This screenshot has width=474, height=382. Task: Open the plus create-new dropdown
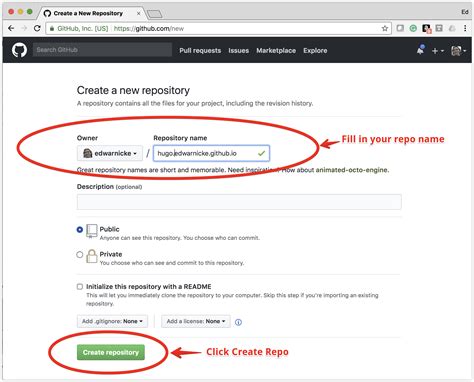pyautogui.click(x=438, y=51)
